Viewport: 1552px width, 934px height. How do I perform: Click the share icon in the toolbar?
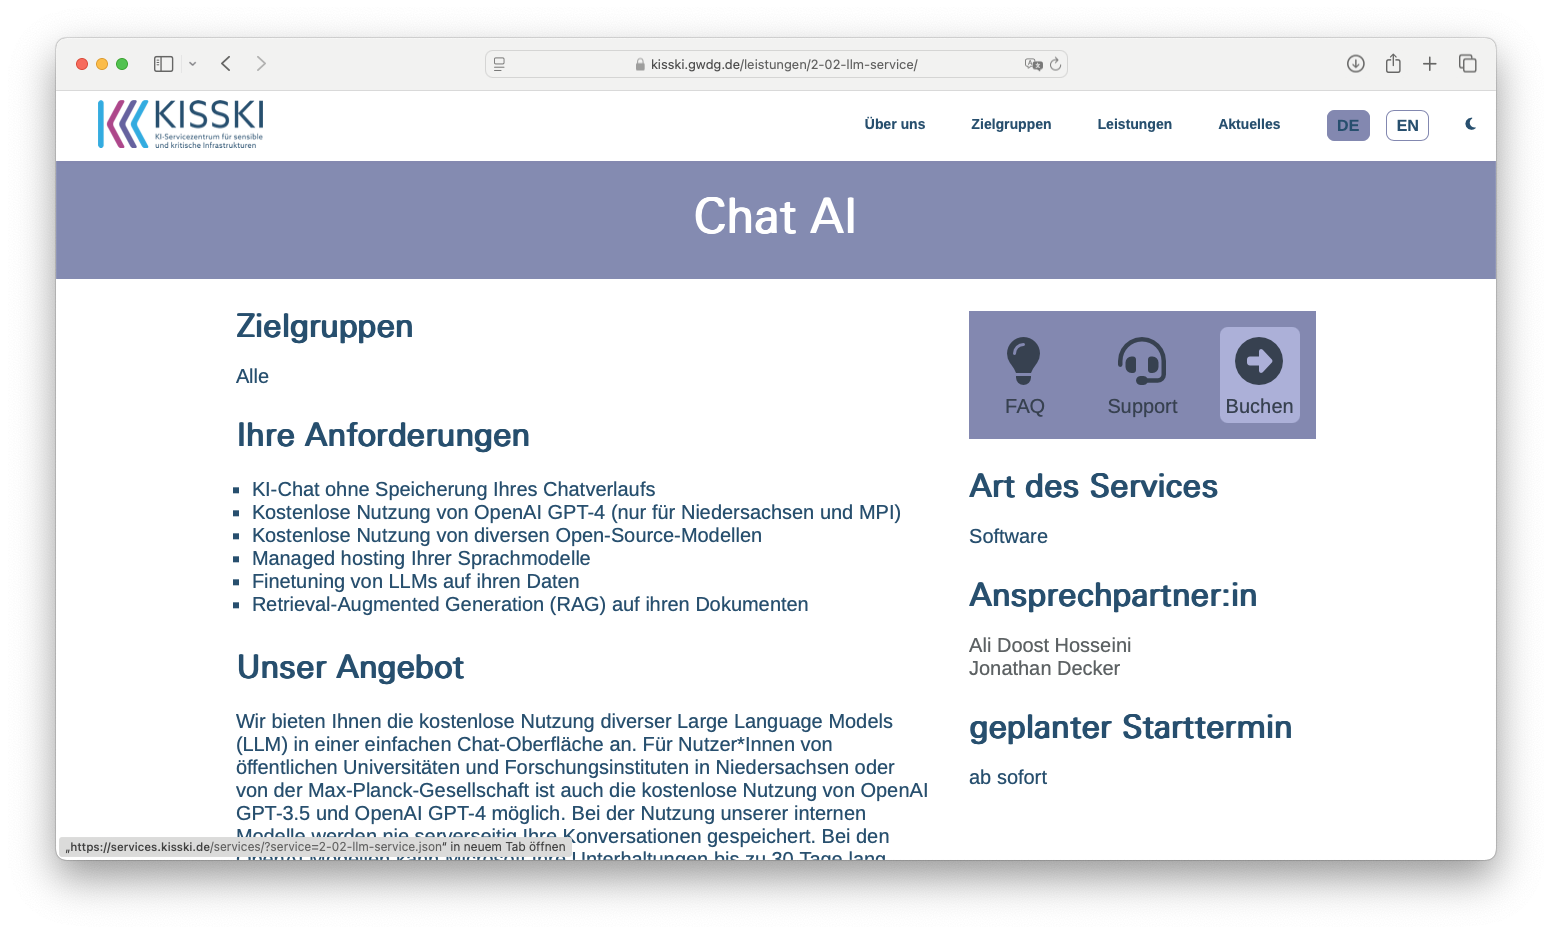[1393, 63]
